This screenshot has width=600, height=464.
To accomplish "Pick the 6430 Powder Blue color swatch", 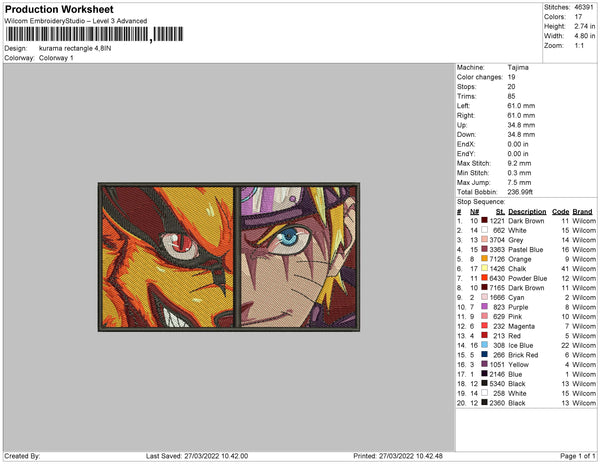I will click(x=484, y=278).
